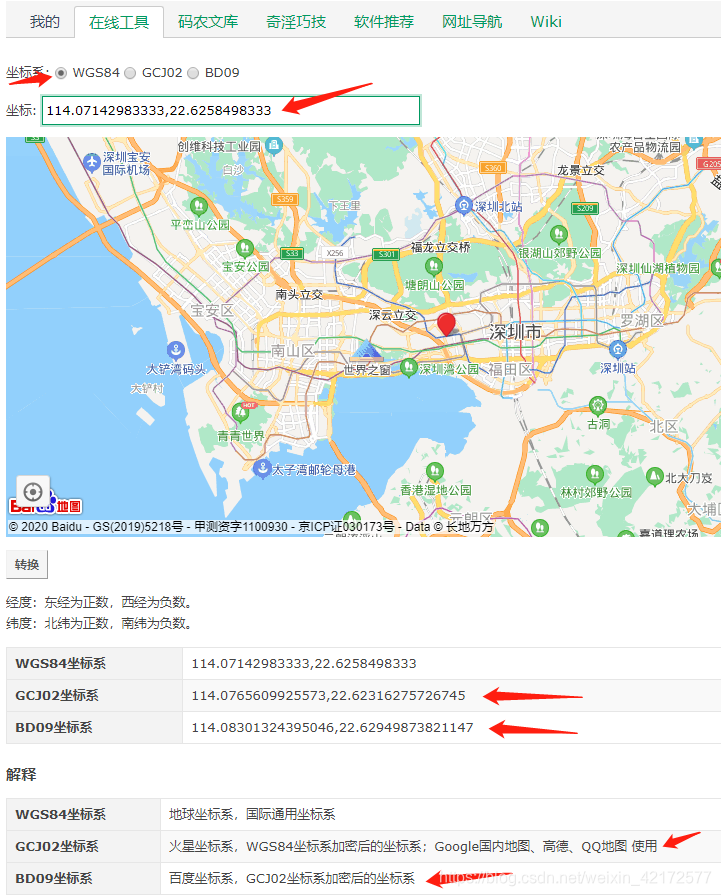Click the S301 road shield
The width and height of the screenshot is (721, 896).
[x=386, y=254]
